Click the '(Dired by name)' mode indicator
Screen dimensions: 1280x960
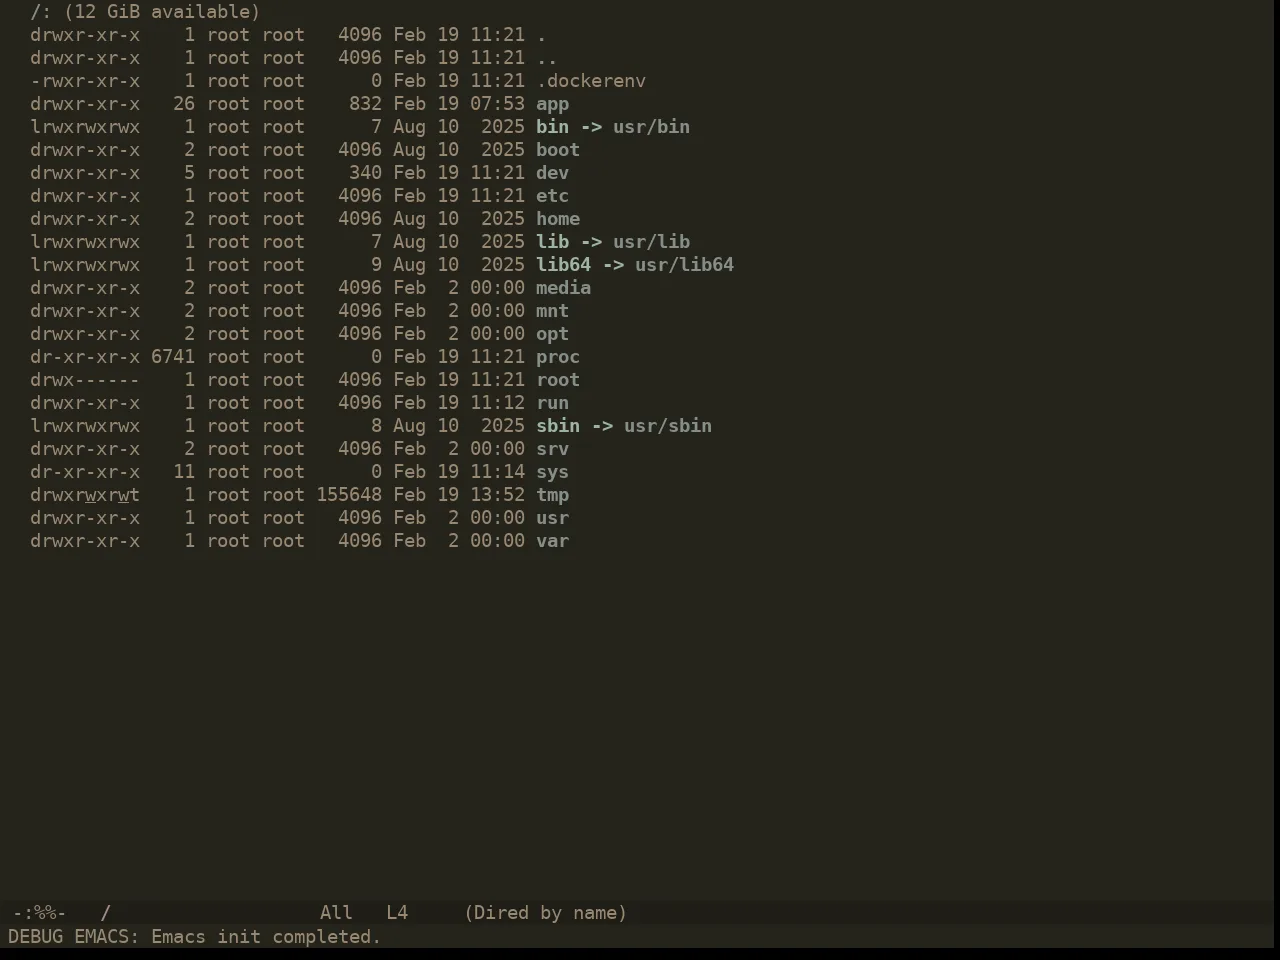pos(546,913)
